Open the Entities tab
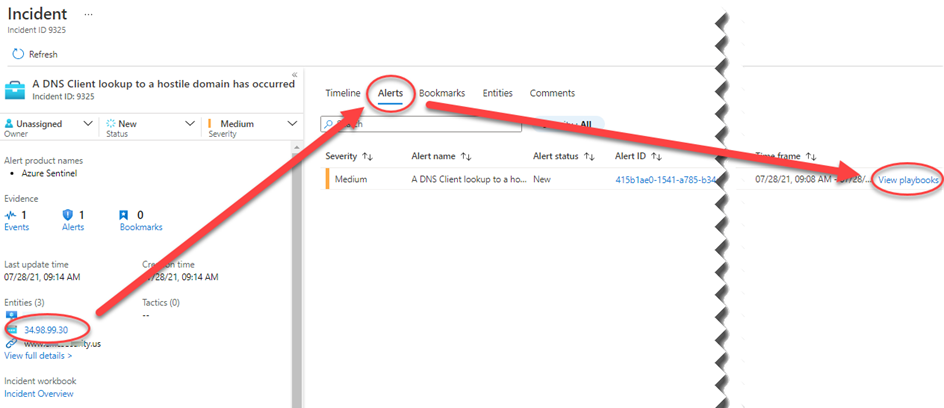 (497, 93)
